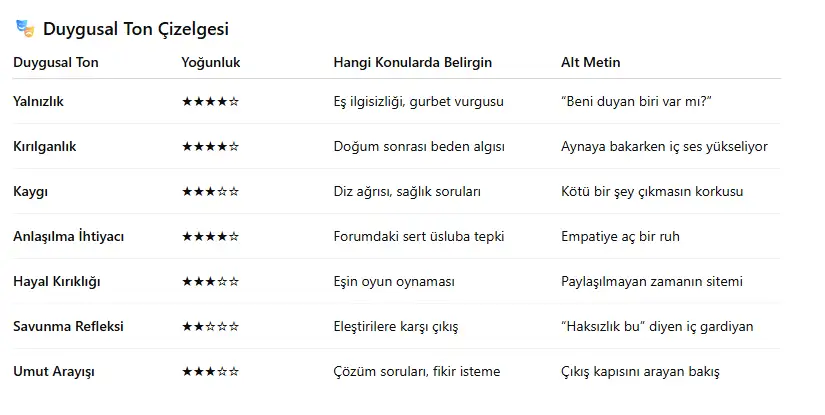Click the Duygusal Ton Çizelgesi heading

[x=136, y=29]
